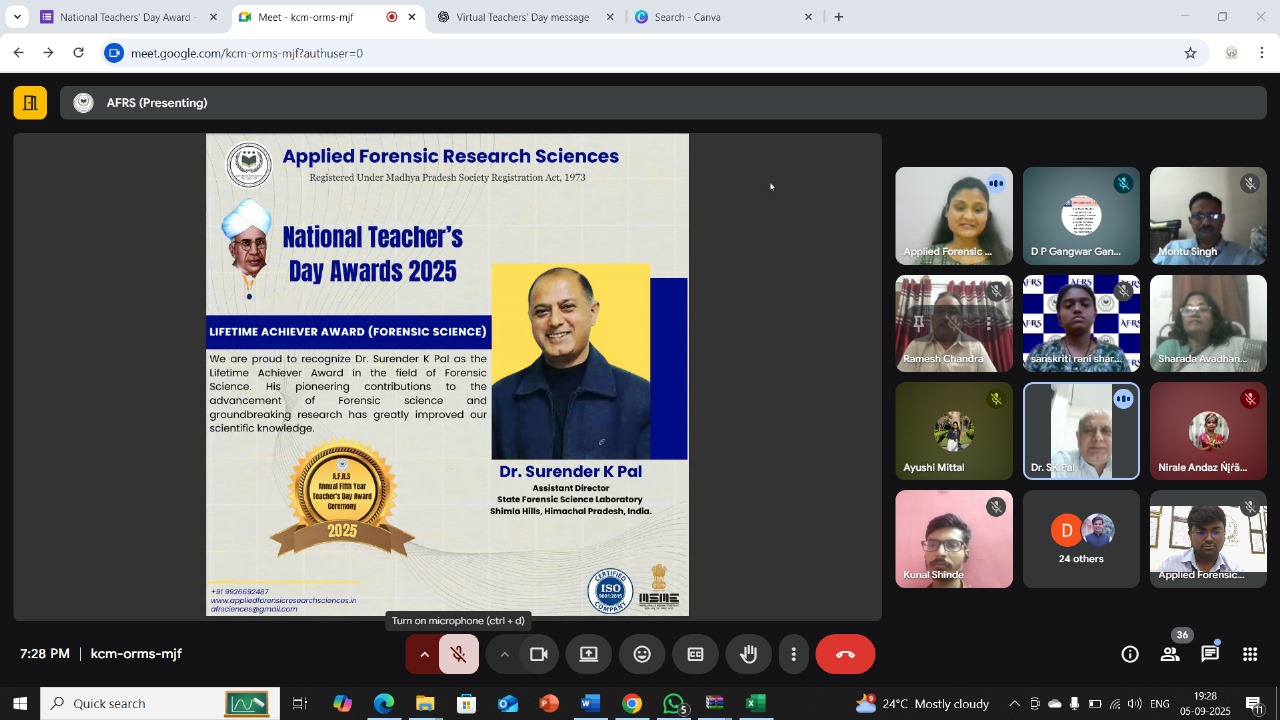
Task: Open Excel from the taskbar
Action: pos(756,704)
